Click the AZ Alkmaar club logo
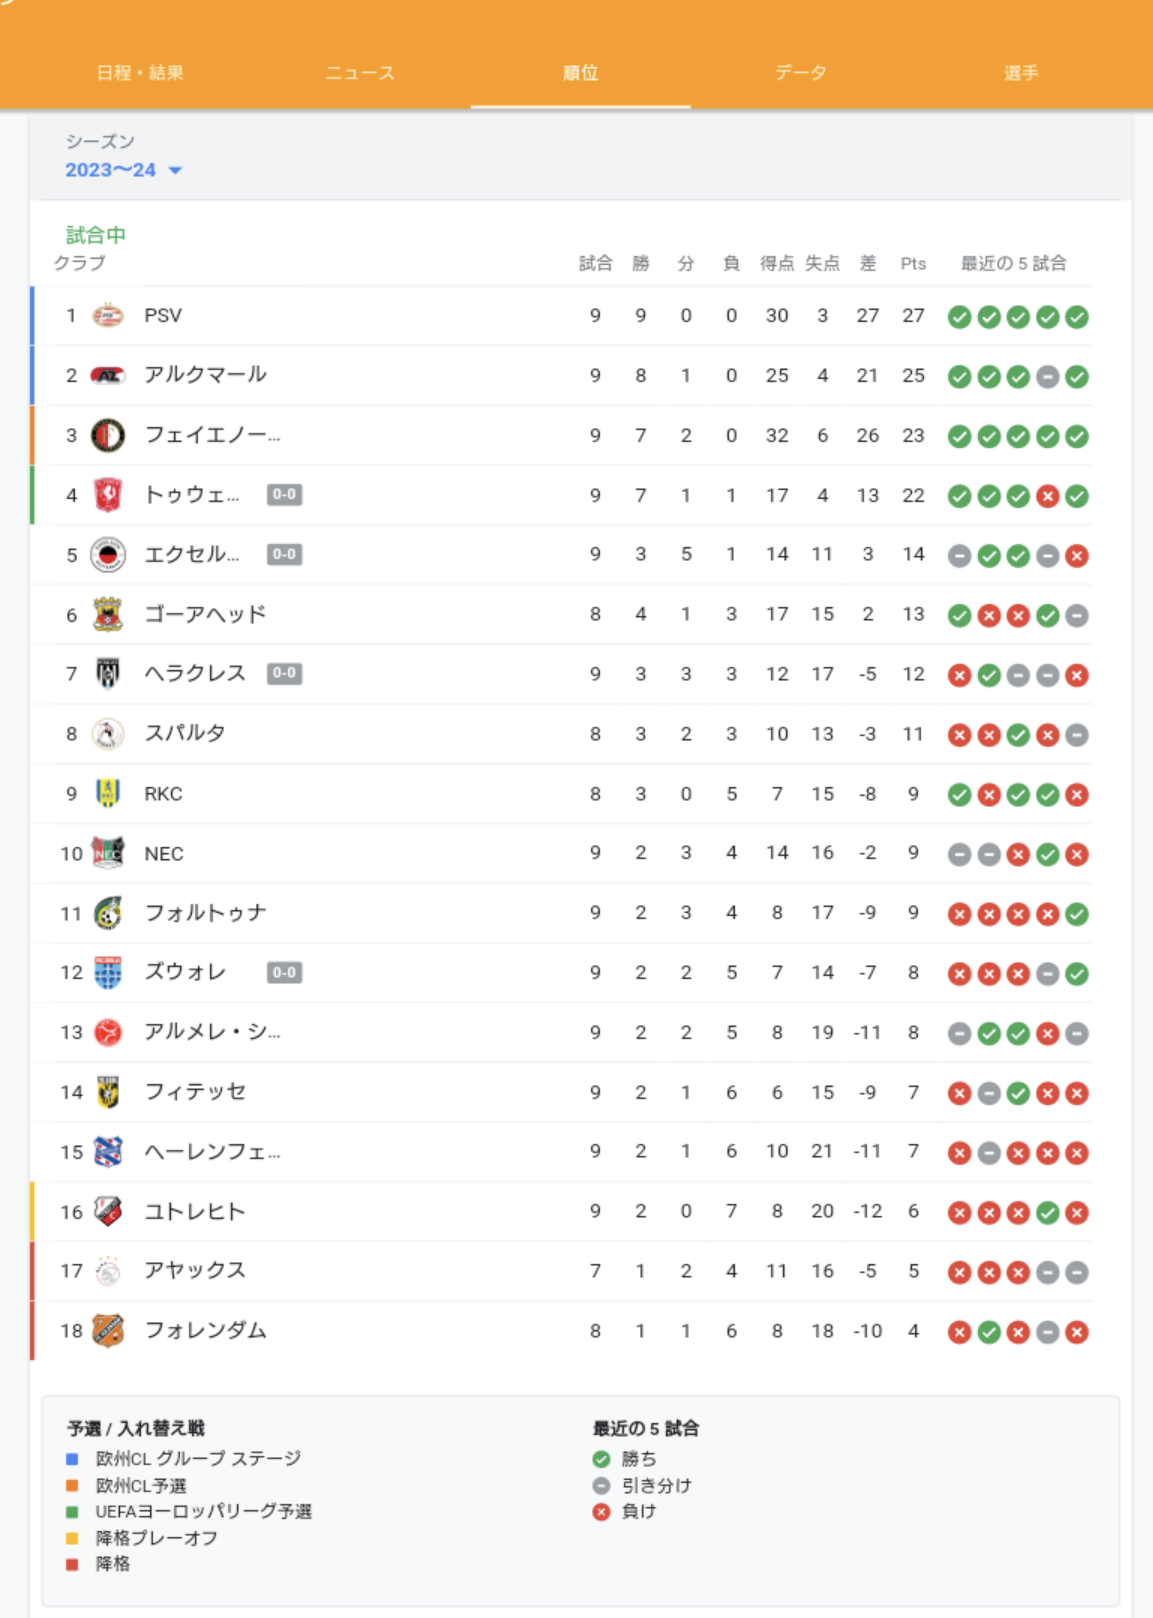 click(x=107, y=376)
